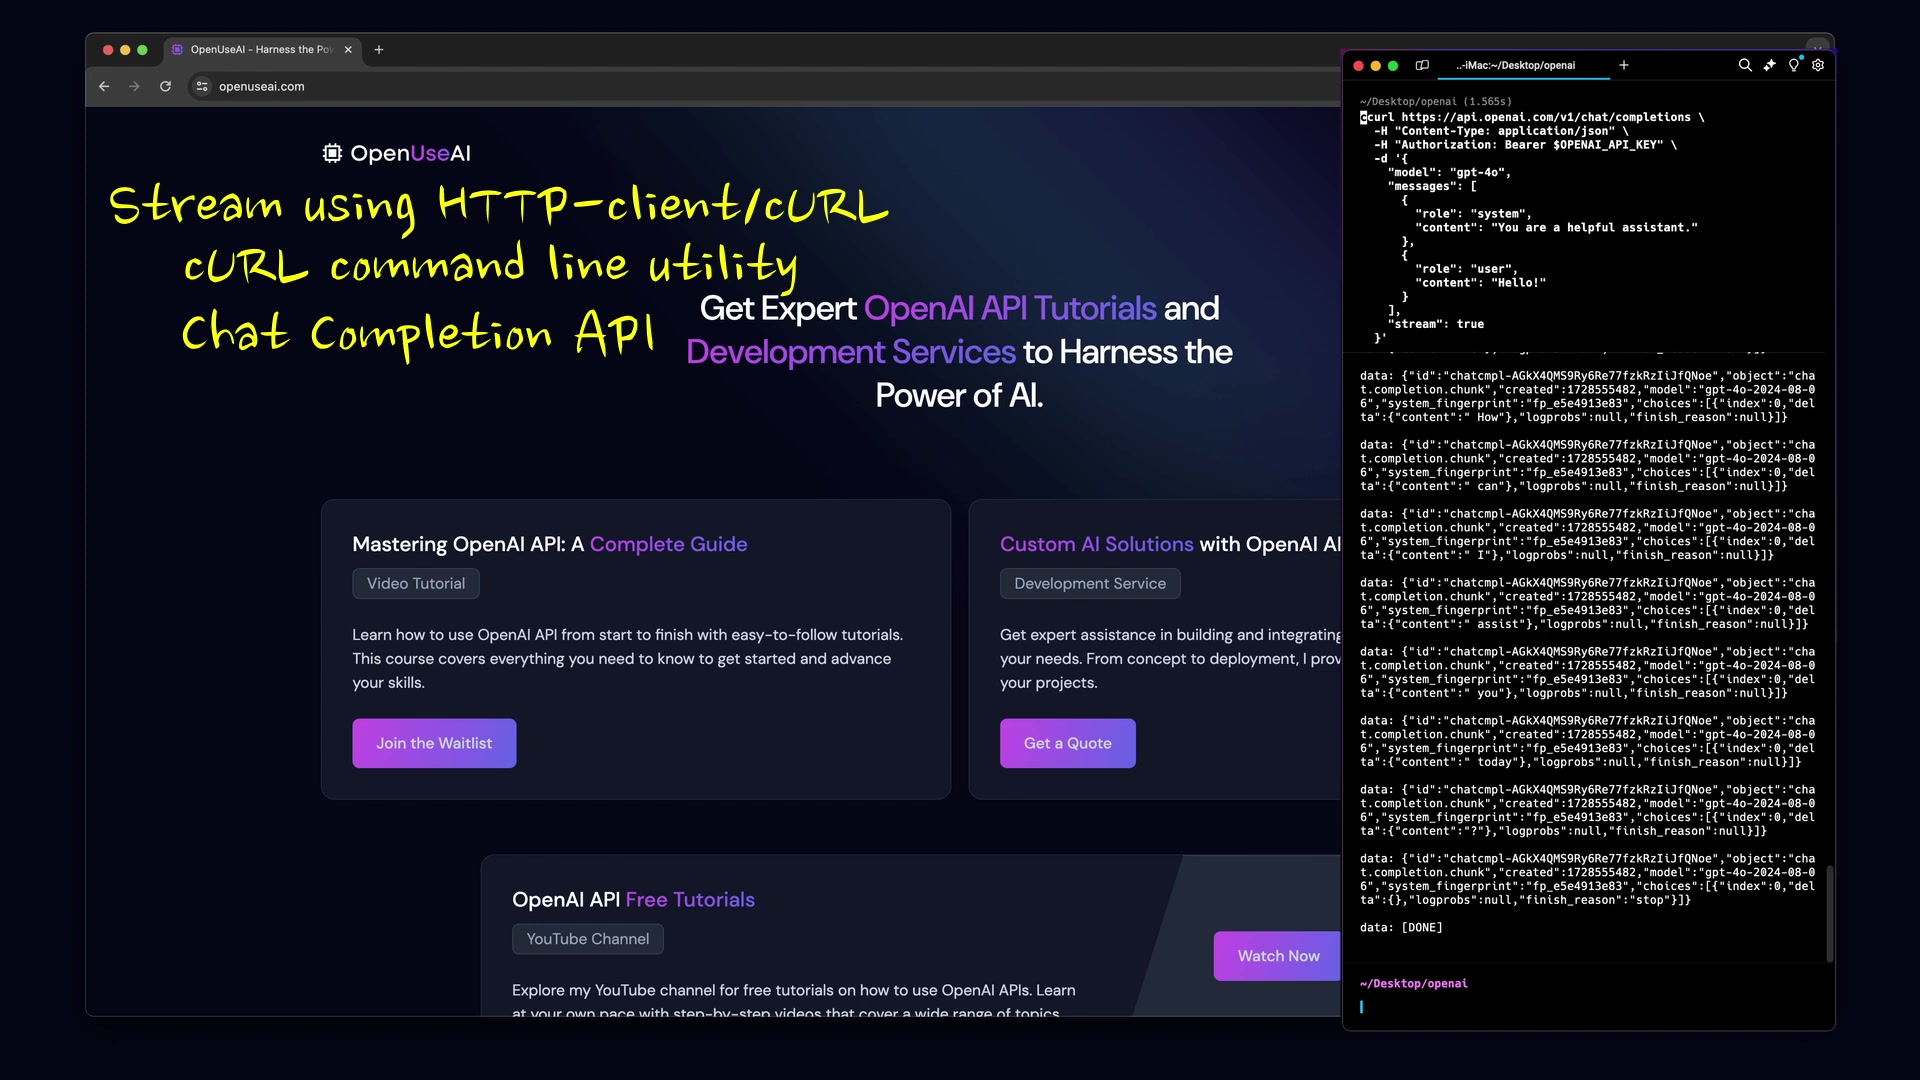Click the bookmarks book icon in terminal header
Viewport: 1920px width, 1080px height.
point(1423,65)
